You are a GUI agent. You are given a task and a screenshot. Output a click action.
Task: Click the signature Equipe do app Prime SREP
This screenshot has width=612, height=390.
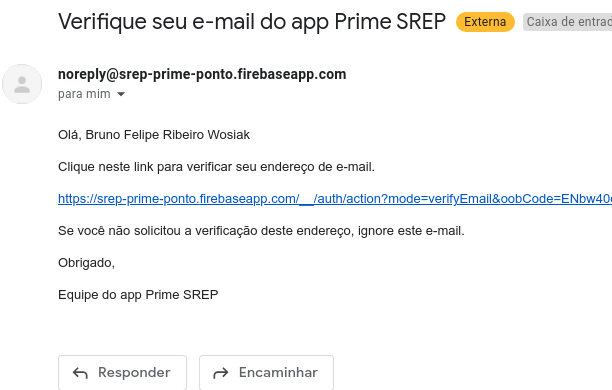click(138, 294)
